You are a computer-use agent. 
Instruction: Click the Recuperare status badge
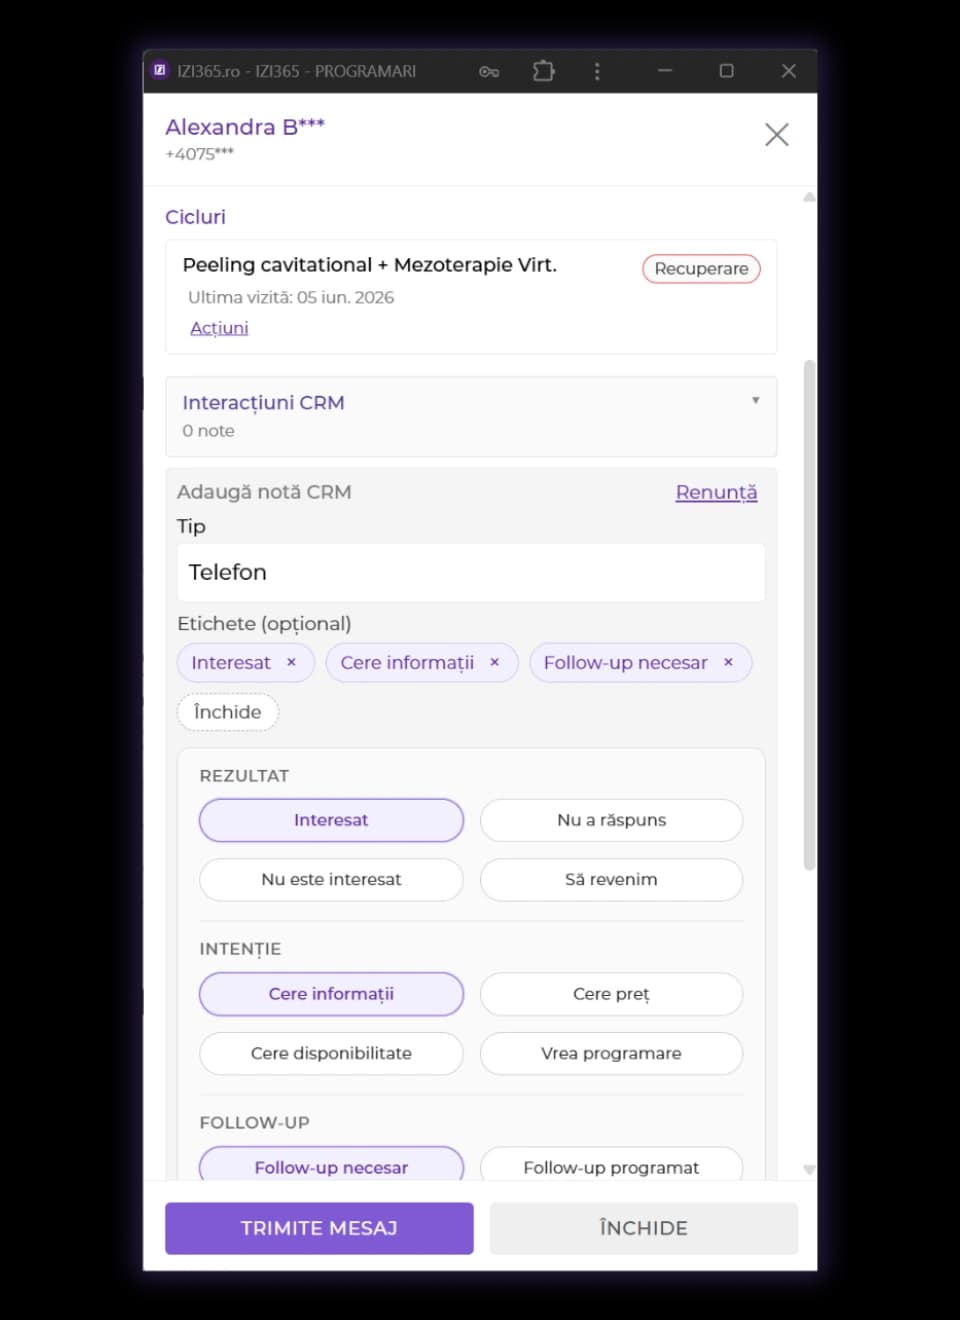(x=701, y=268)
